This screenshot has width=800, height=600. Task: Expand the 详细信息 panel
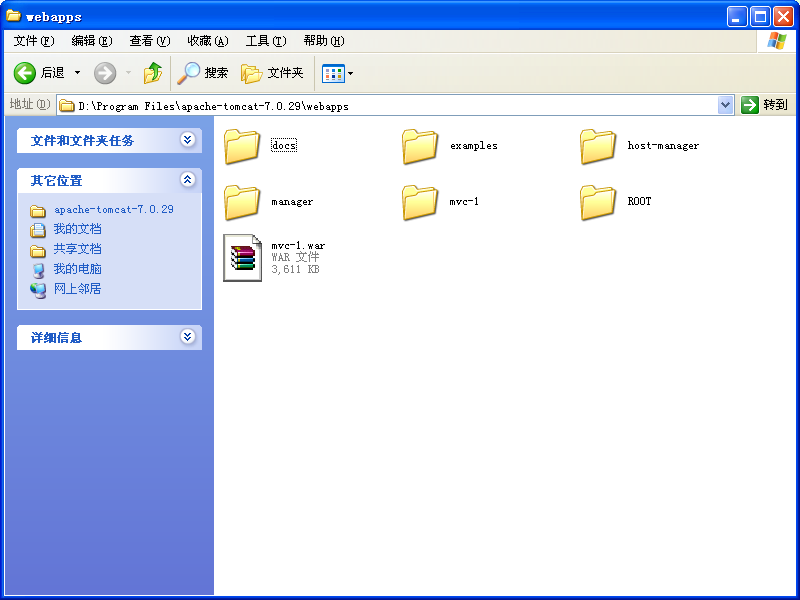point(188,337)
